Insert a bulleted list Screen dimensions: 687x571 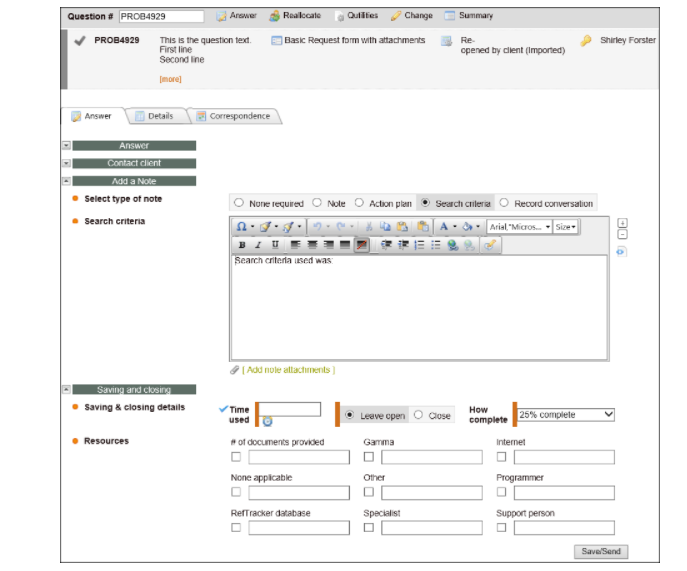(436, 245)
